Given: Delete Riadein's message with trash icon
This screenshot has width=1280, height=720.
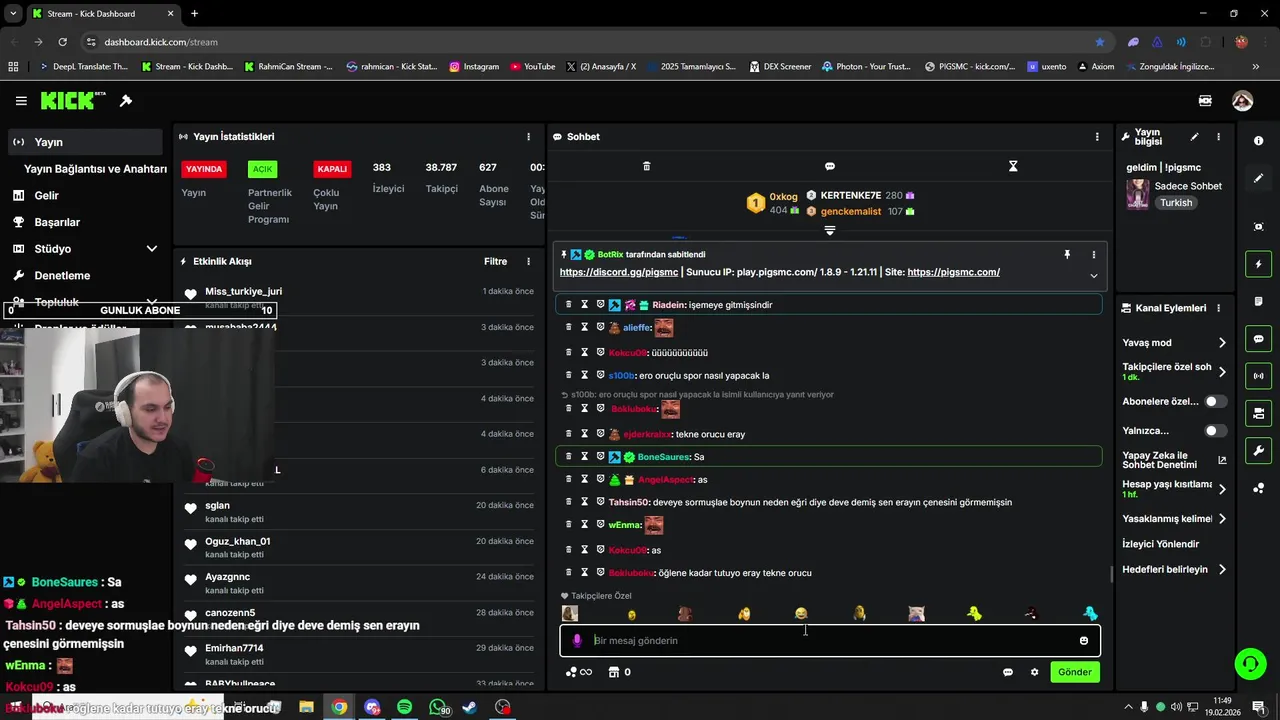Looking at the screenshot, I should (569, 305).
